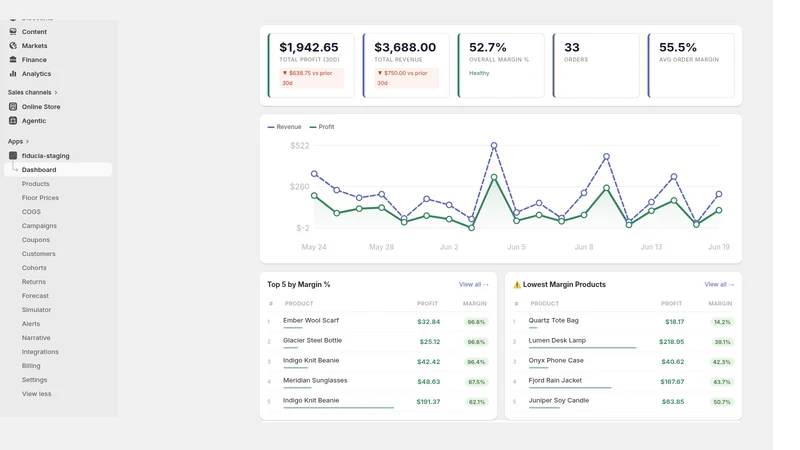Click the fiducia-staging app icon

tap(13, 156)
